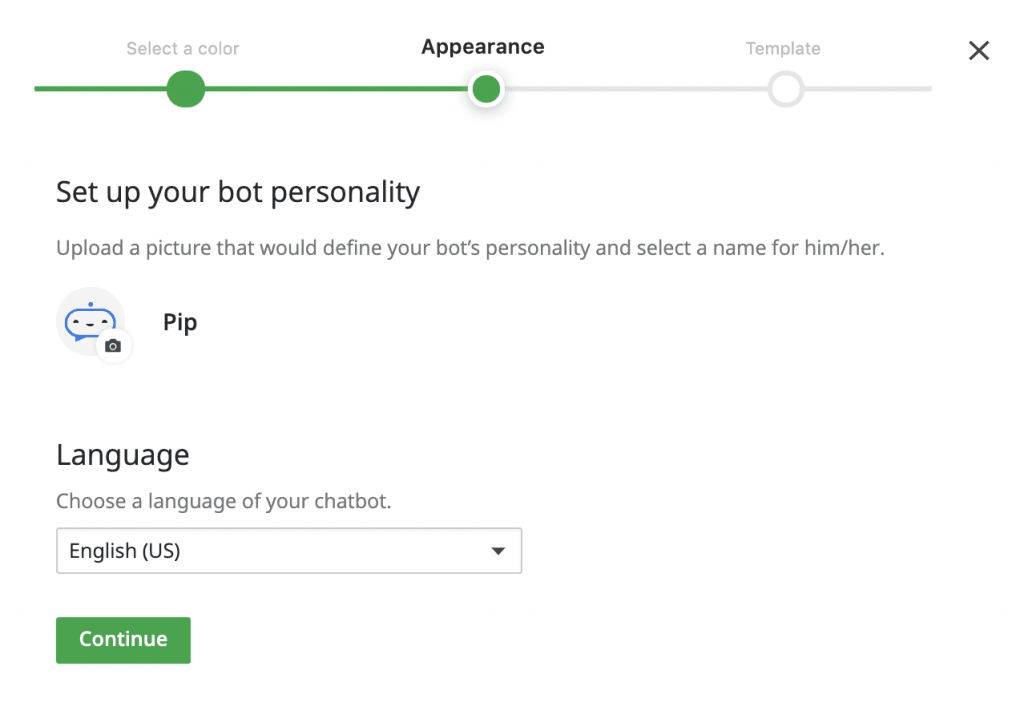Screen dimensions: 1024x723
Task: Click the green Select a color step circle
Action: pyautogui.click(x=185, y=89)
